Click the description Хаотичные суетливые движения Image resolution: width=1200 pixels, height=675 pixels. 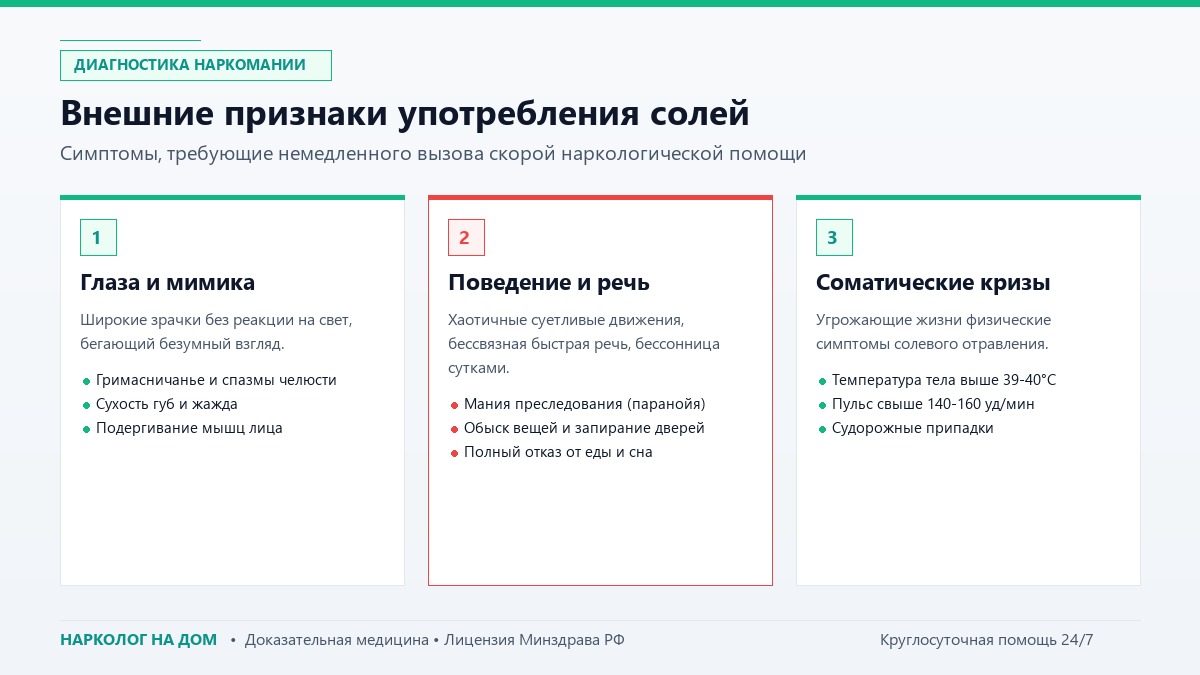click(584, 344)
